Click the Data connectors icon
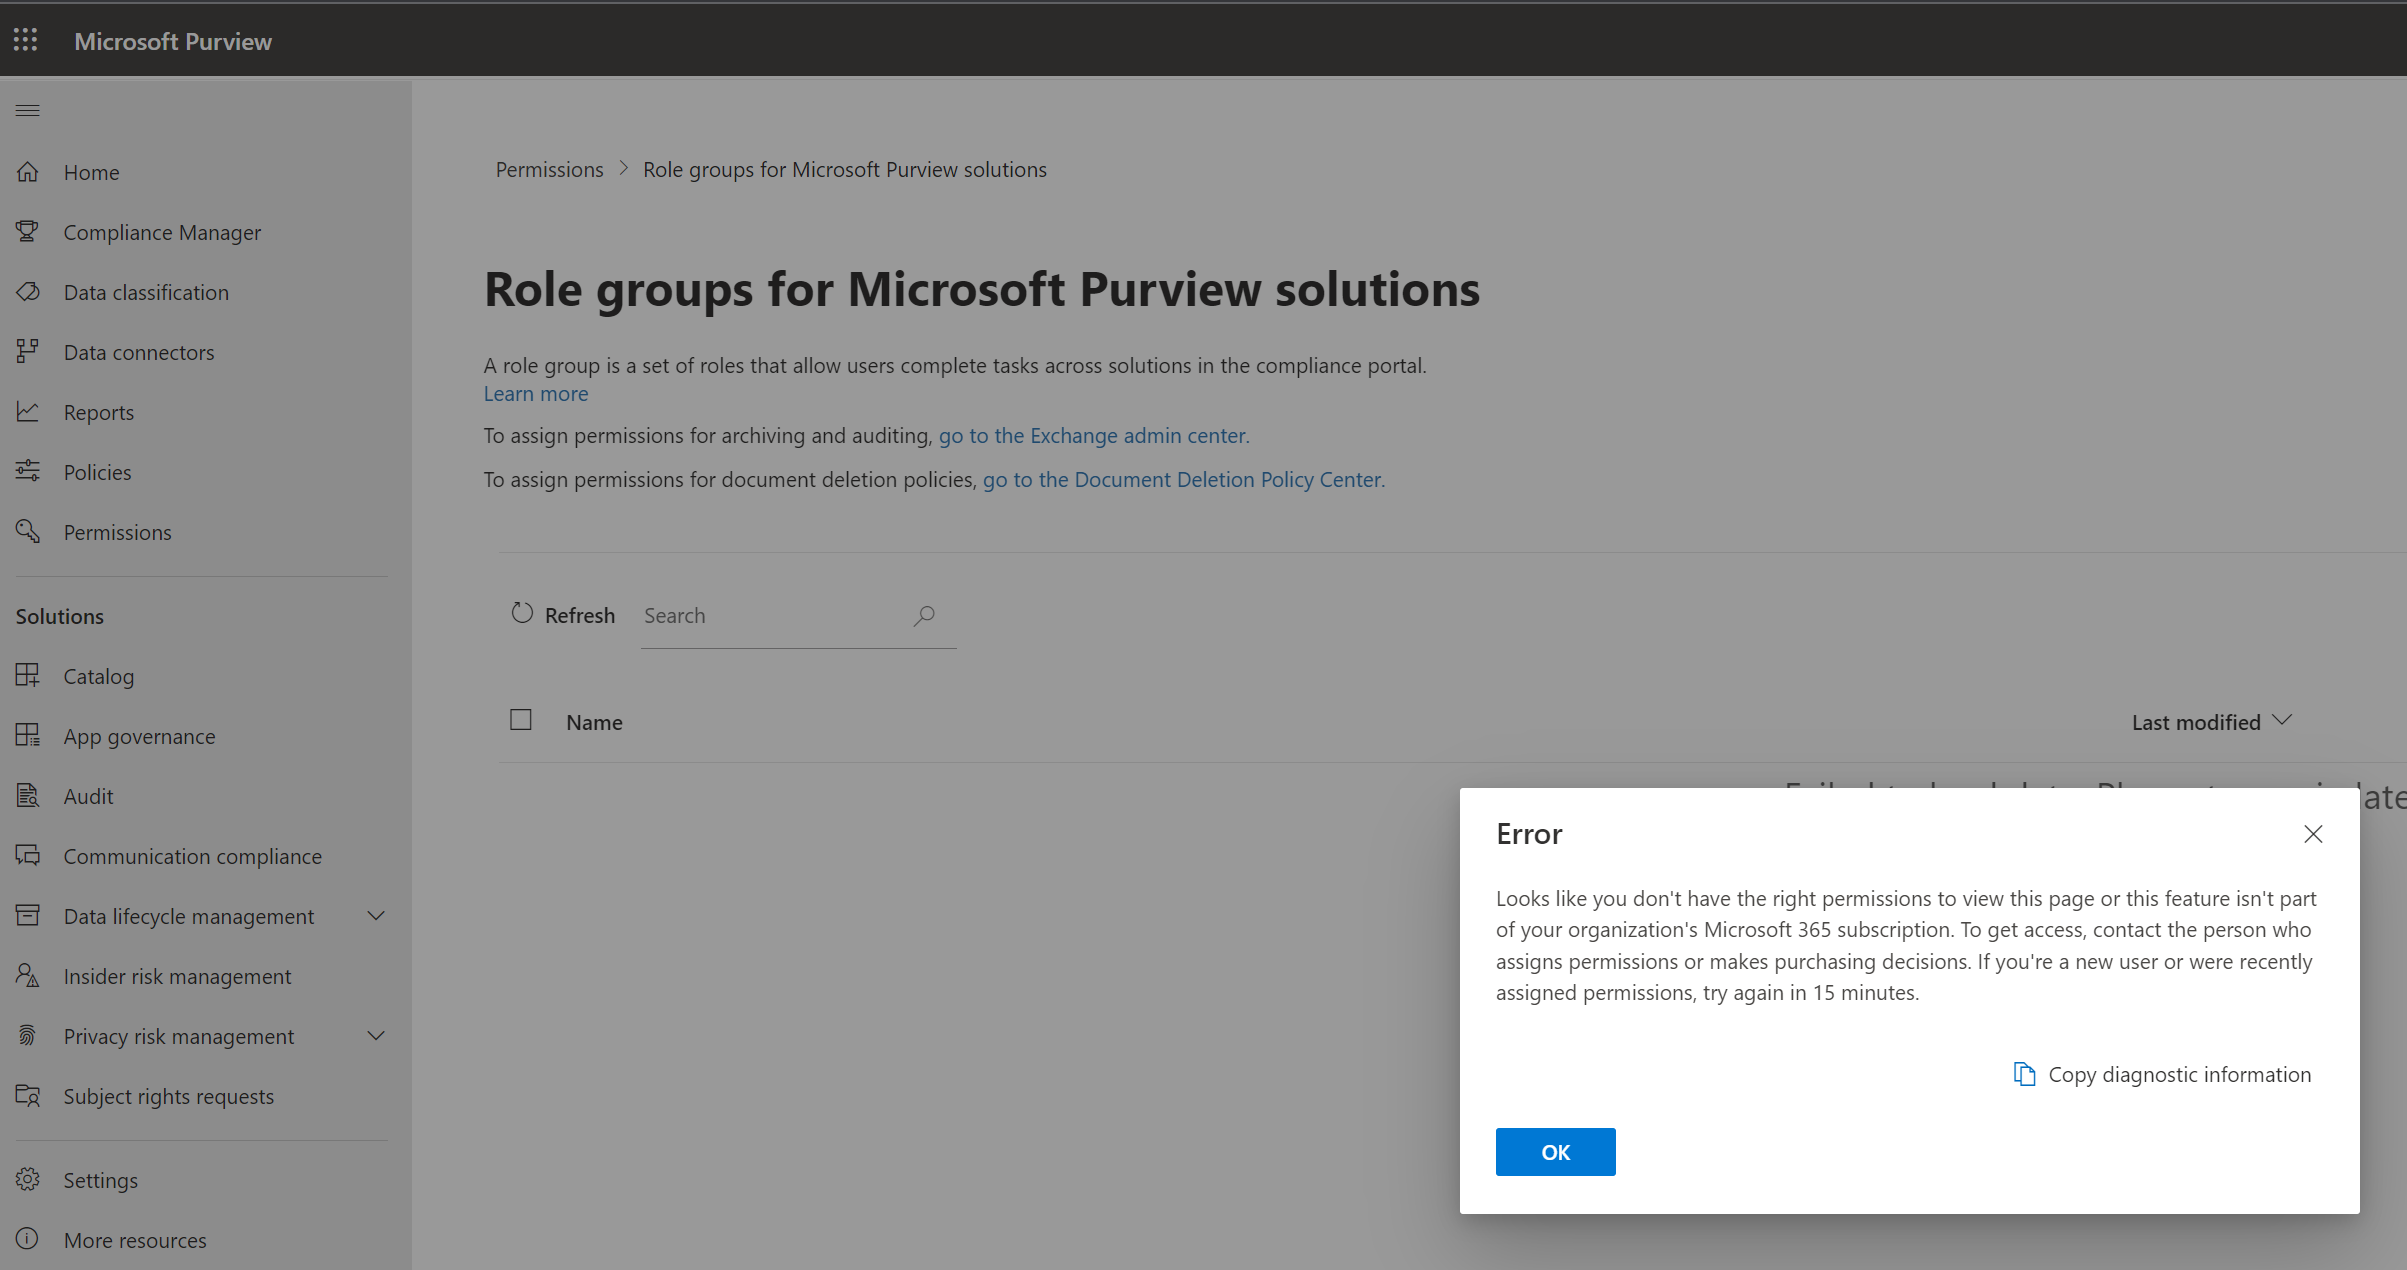The width and height of the screenshot is (2407, 1270). (x=28, y=352)
